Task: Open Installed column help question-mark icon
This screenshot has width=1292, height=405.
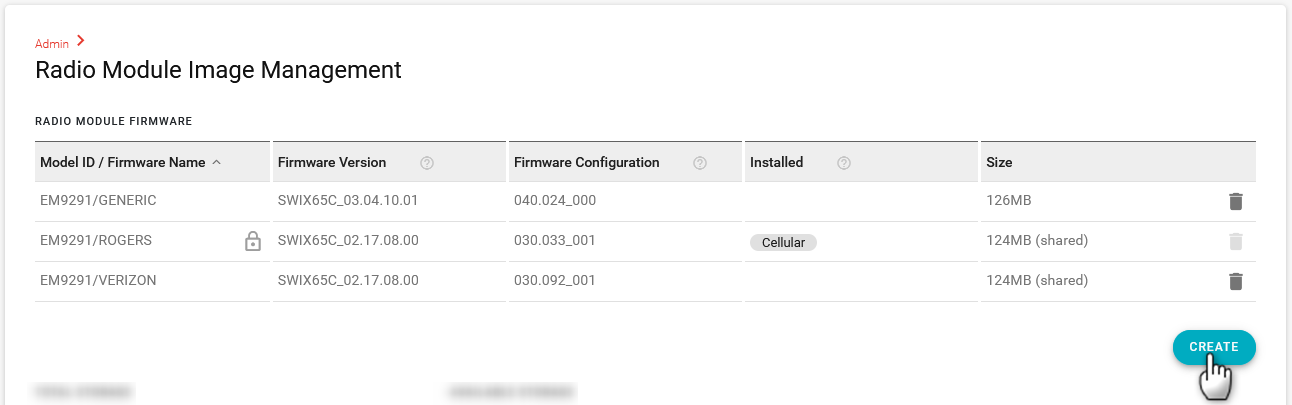Action: [844, 163]
